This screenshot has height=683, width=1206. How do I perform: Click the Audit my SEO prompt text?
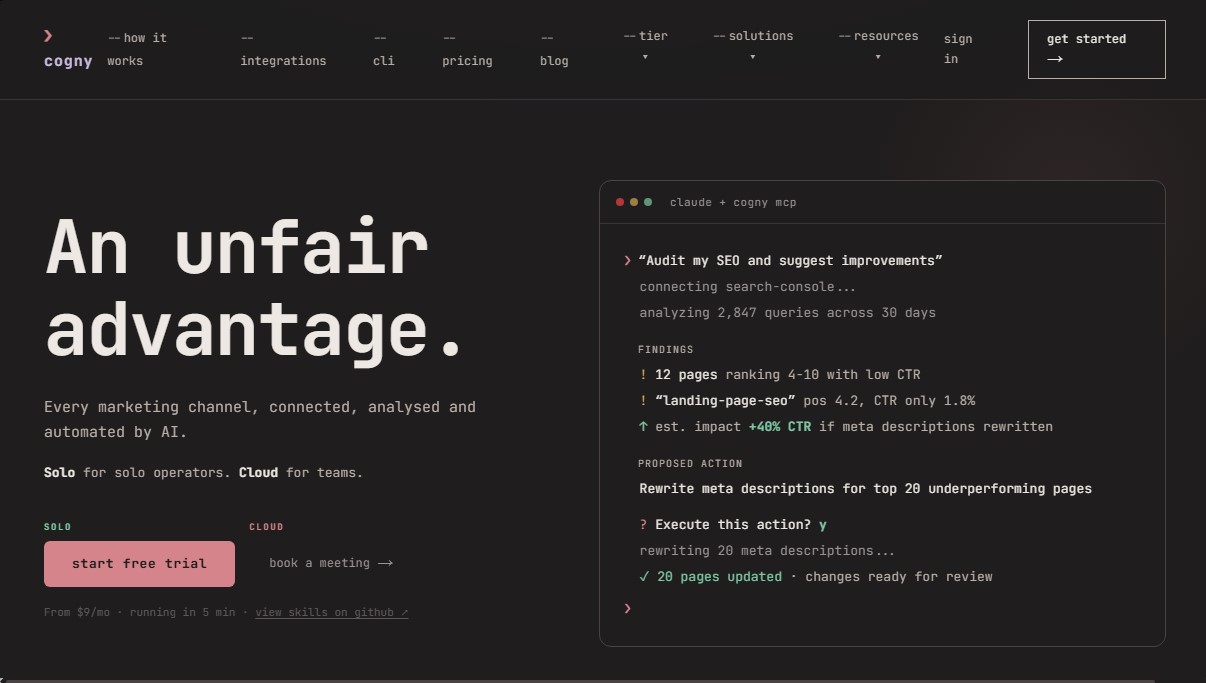(x=790, y=260)
